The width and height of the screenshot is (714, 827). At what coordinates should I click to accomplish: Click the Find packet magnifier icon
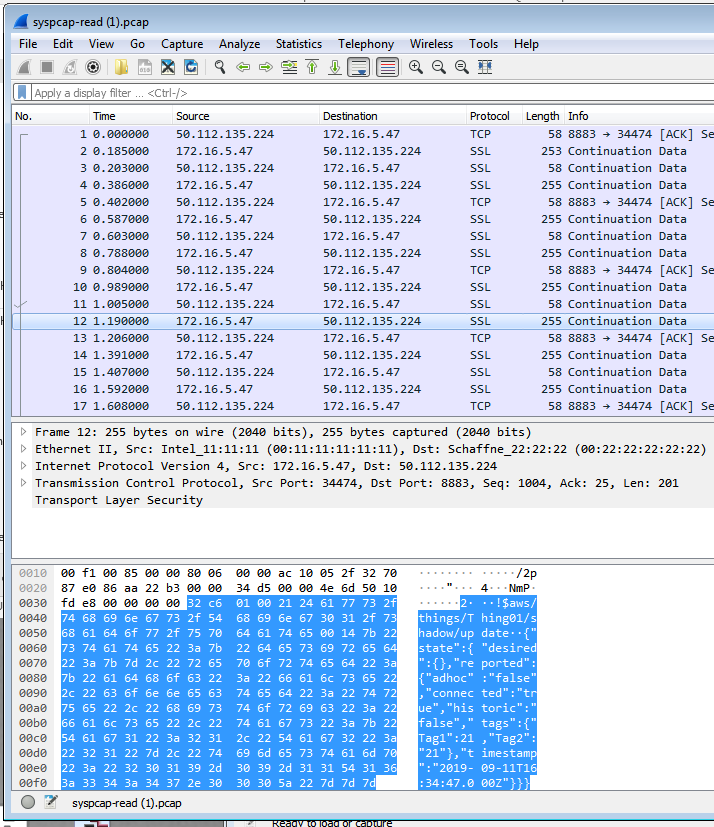220,68
